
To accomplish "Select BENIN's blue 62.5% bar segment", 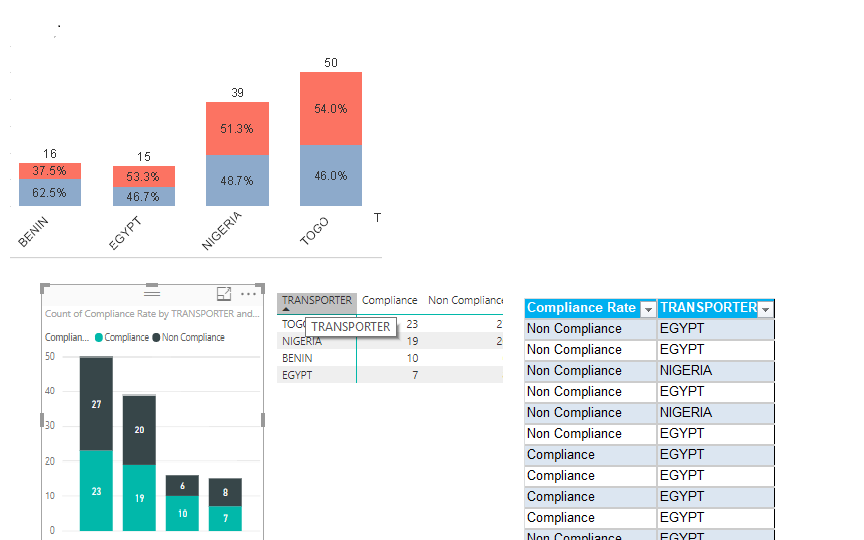I will 50,192.
